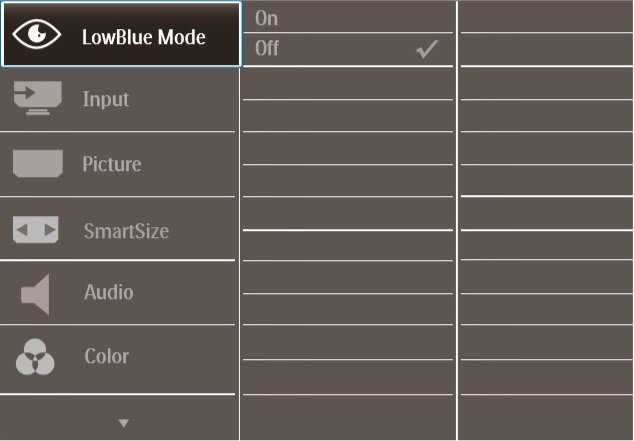Open the Input menu

(x=117, y=99)
